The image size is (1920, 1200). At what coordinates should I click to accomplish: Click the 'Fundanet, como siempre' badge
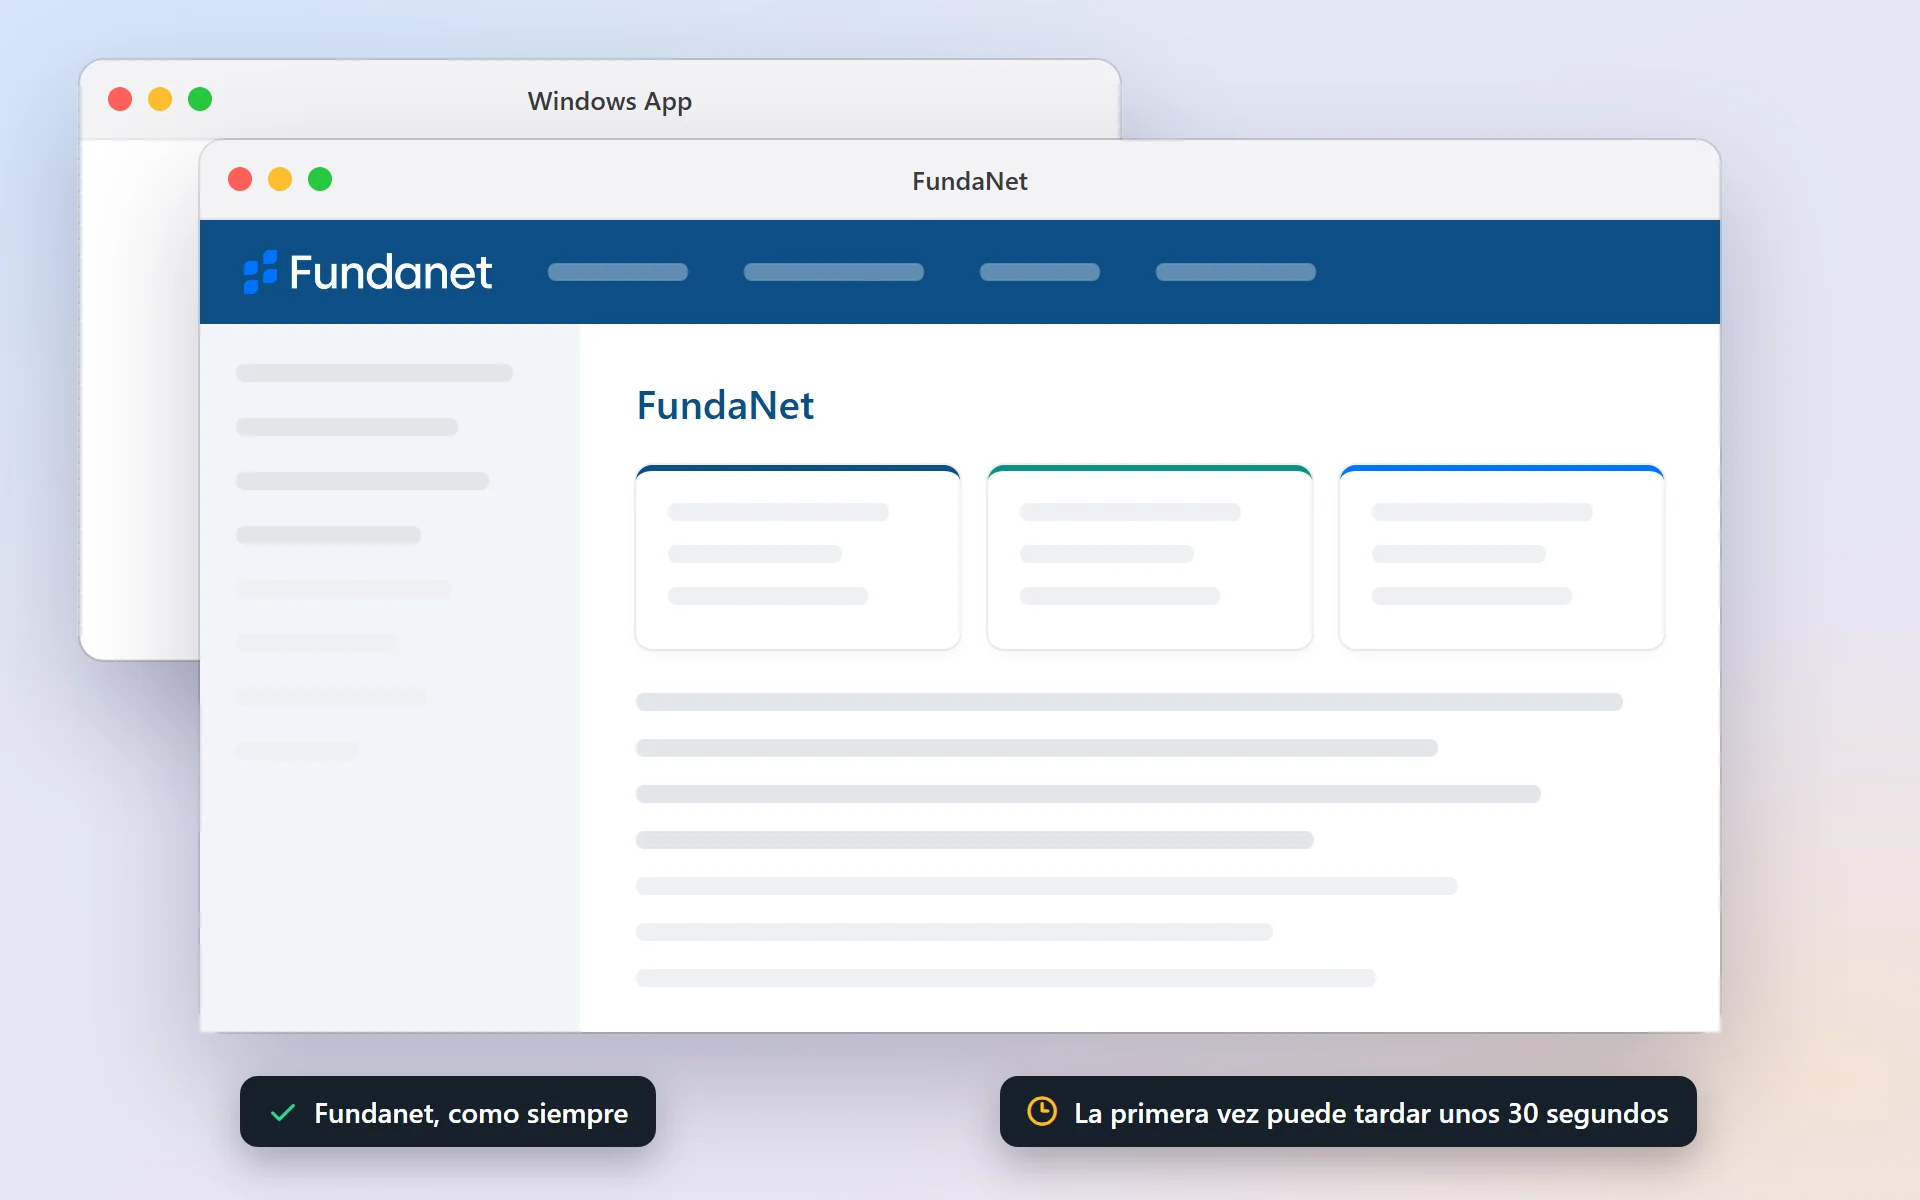(448, 1112)
